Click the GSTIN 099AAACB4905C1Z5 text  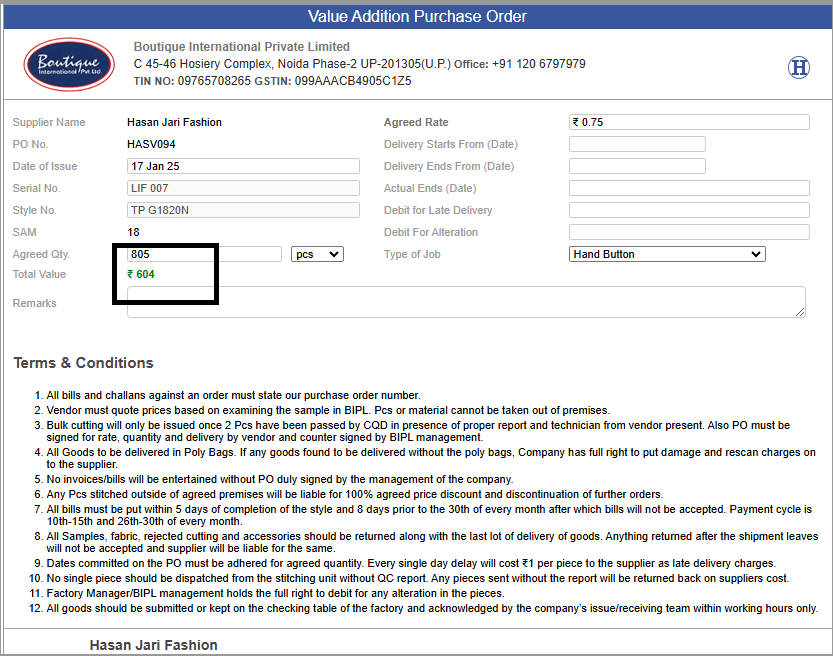point(333,81)
